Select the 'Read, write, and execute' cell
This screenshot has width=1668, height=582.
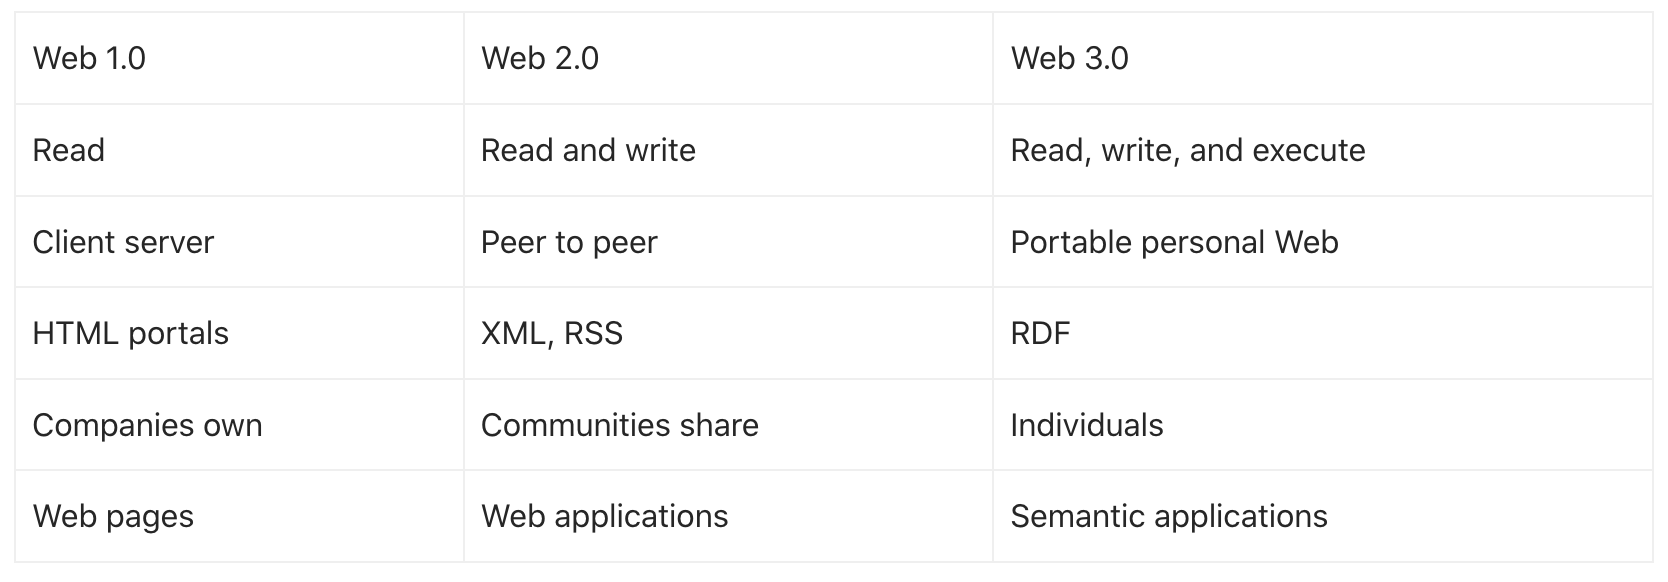1187,150
